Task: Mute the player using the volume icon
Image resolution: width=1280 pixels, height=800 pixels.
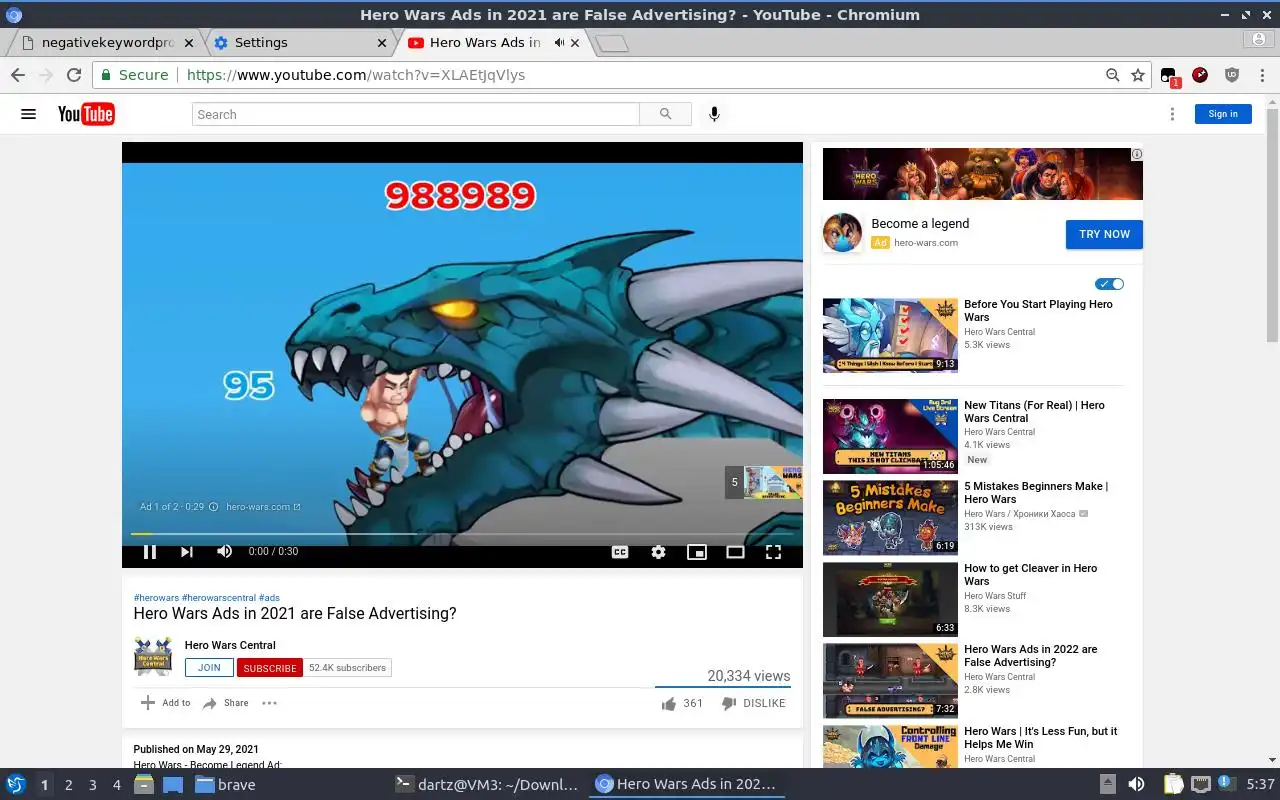Action: point(225,551)
